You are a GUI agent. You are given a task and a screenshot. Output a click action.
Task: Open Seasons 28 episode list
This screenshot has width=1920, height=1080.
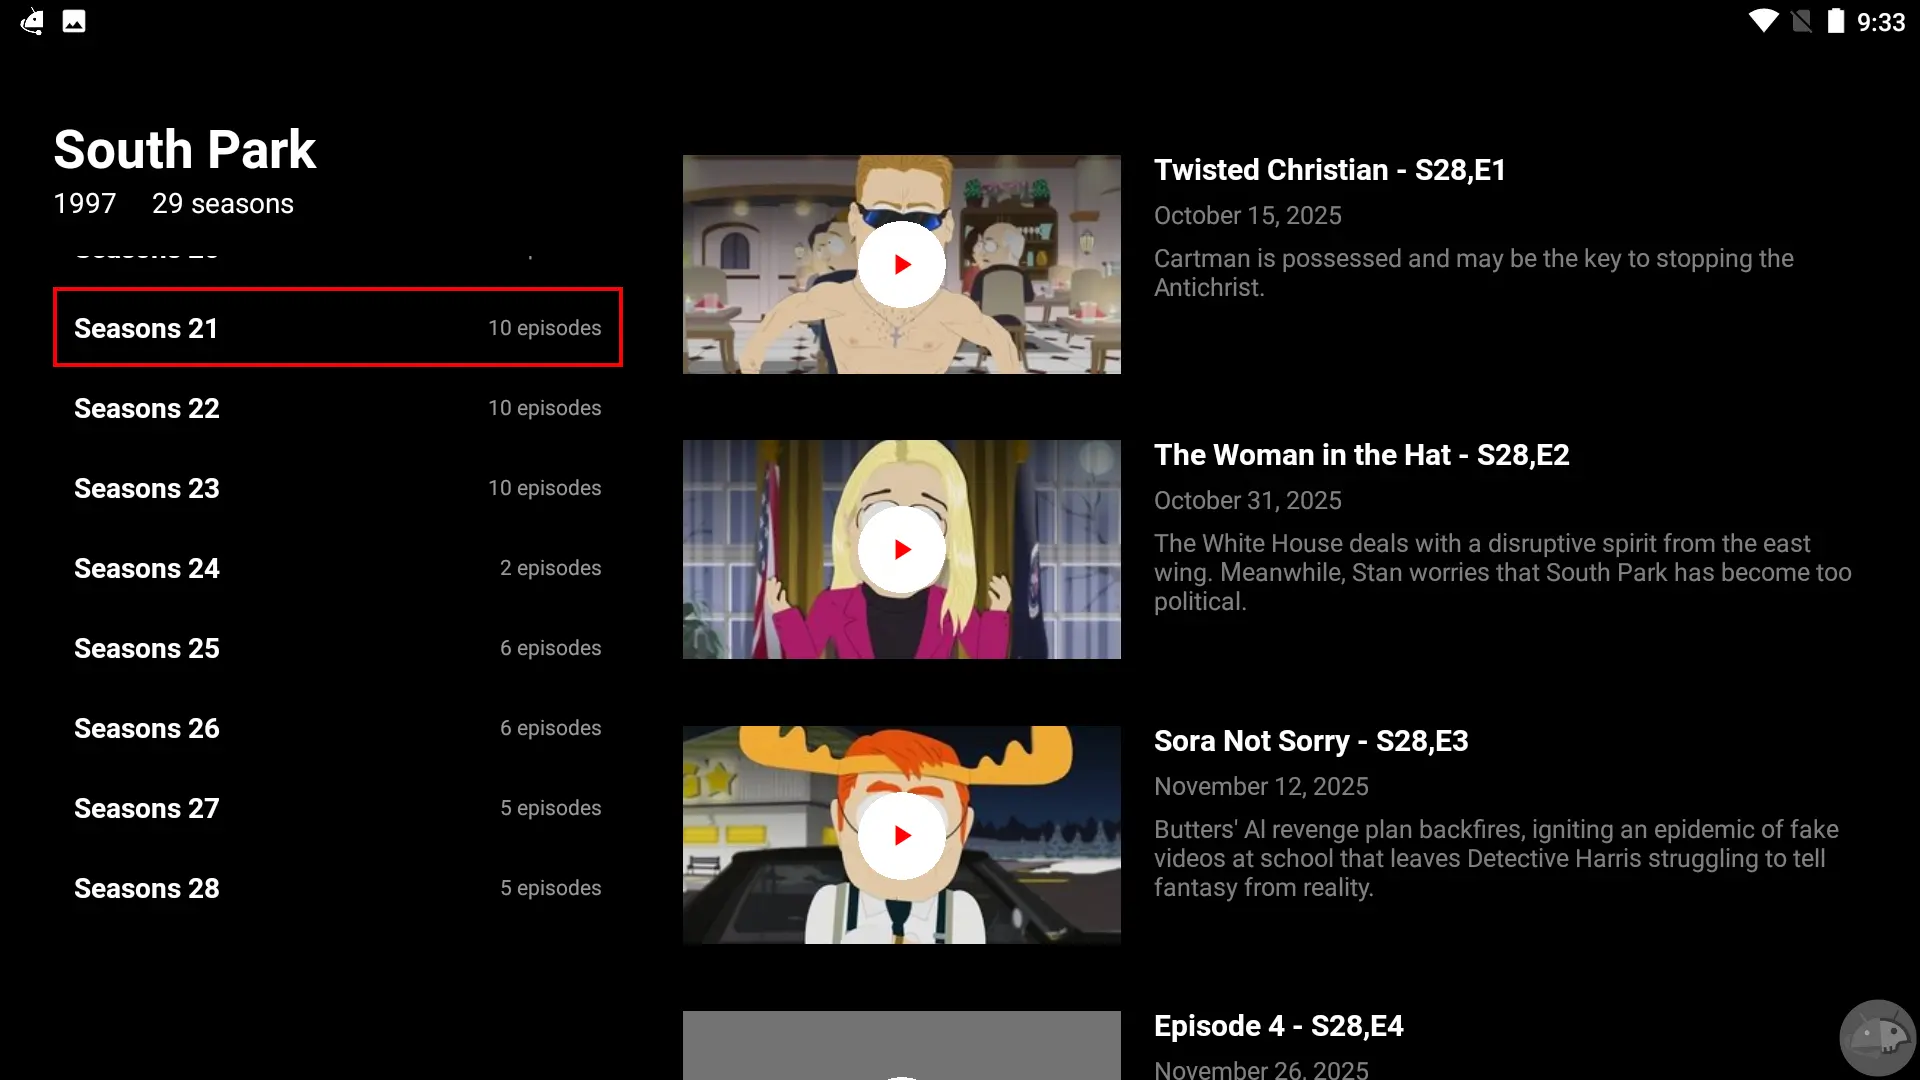(x=337, y=888)
